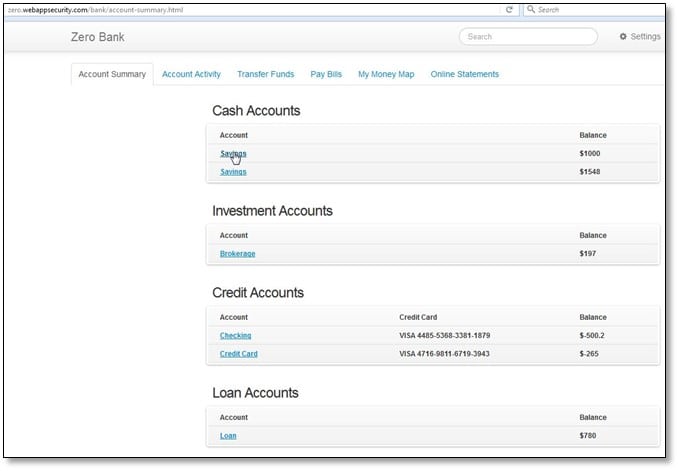Click the Checking account link
Viewport: 679px width, 471px height.
pos(235,336)
